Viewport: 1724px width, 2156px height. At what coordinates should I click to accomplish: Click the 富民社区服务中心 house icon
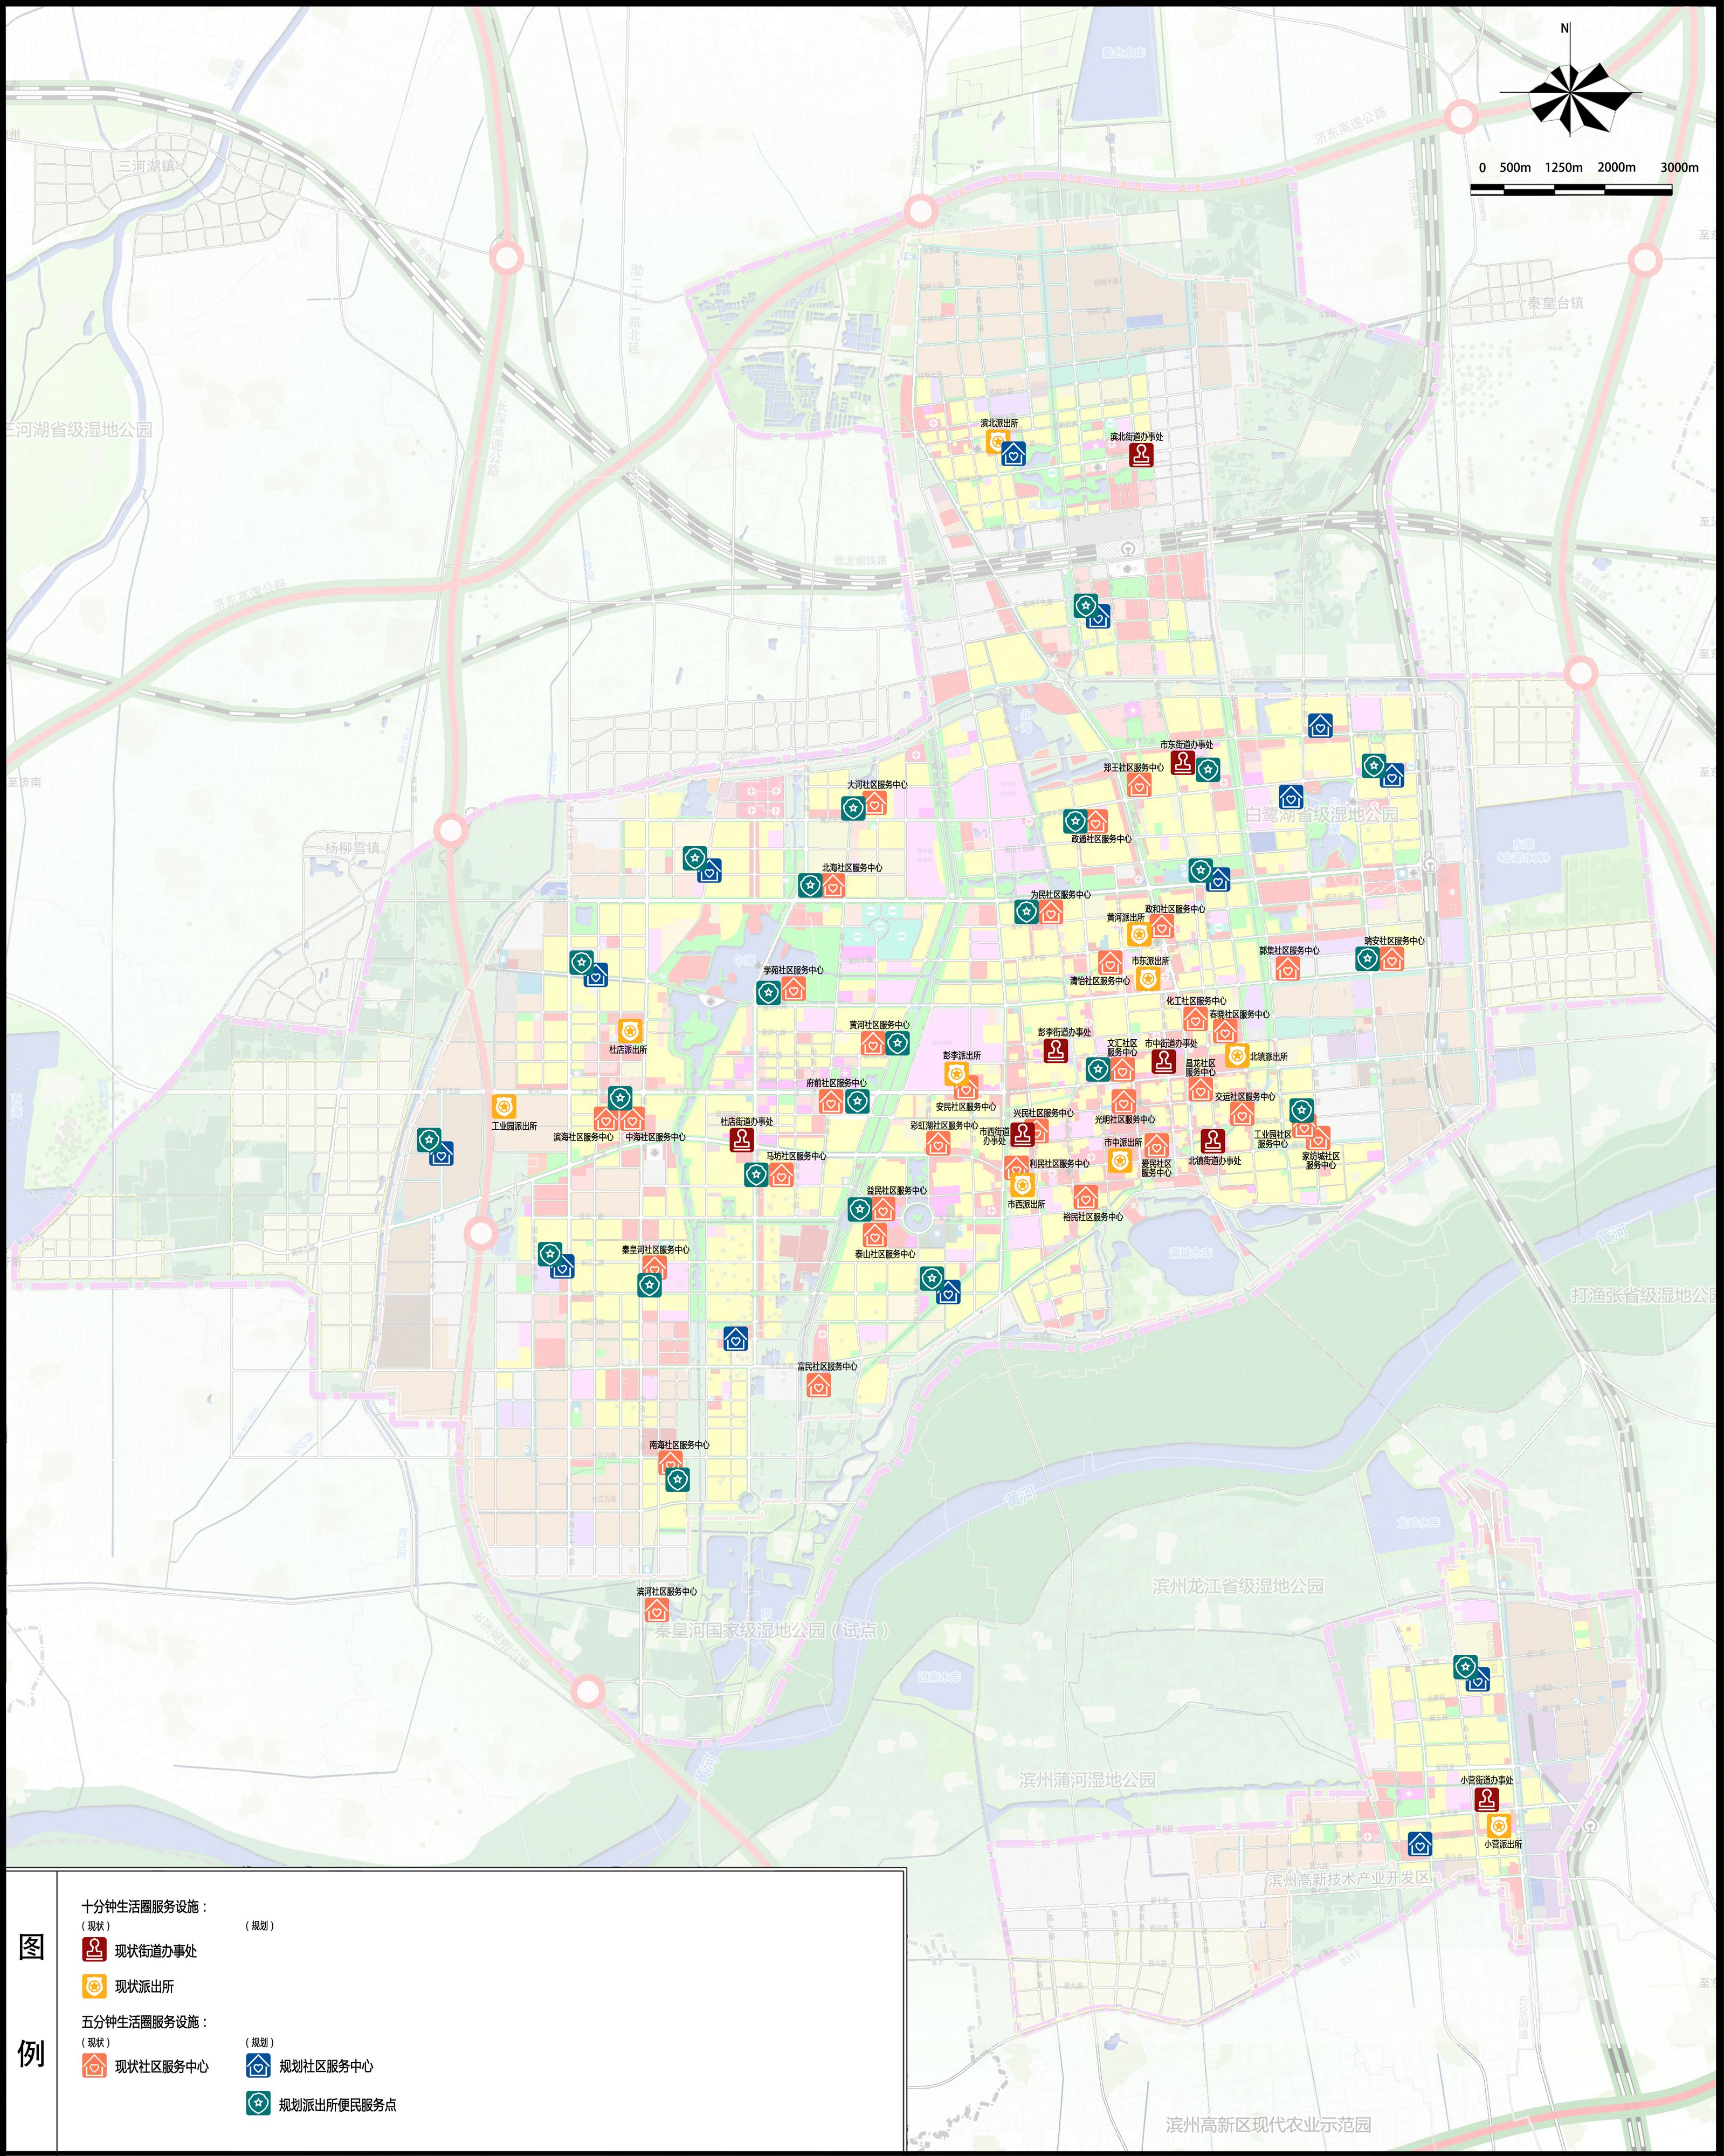click(819, 1385)
